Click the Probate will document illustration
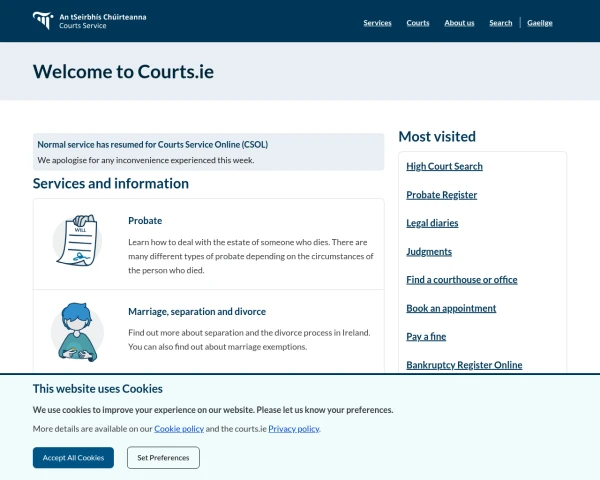This screenshot has height=480, width=600. pyautogui.click(x=77, y=240)
